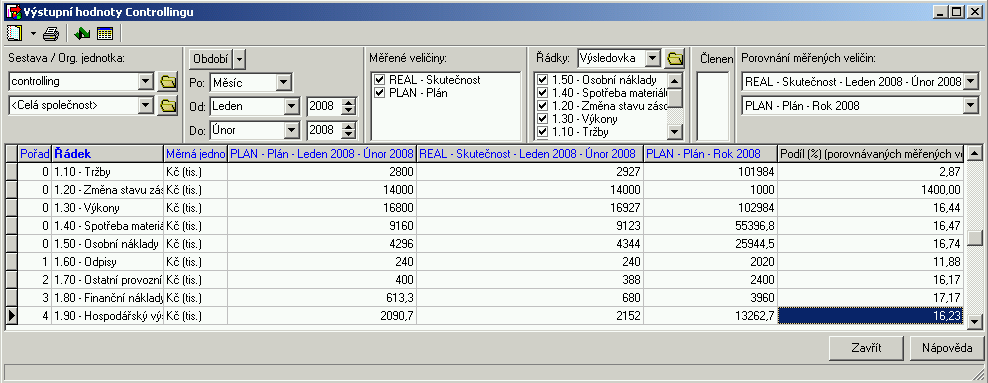Click the table scrollbar down arrow
The image size is (988, 383).
point(975,322)
